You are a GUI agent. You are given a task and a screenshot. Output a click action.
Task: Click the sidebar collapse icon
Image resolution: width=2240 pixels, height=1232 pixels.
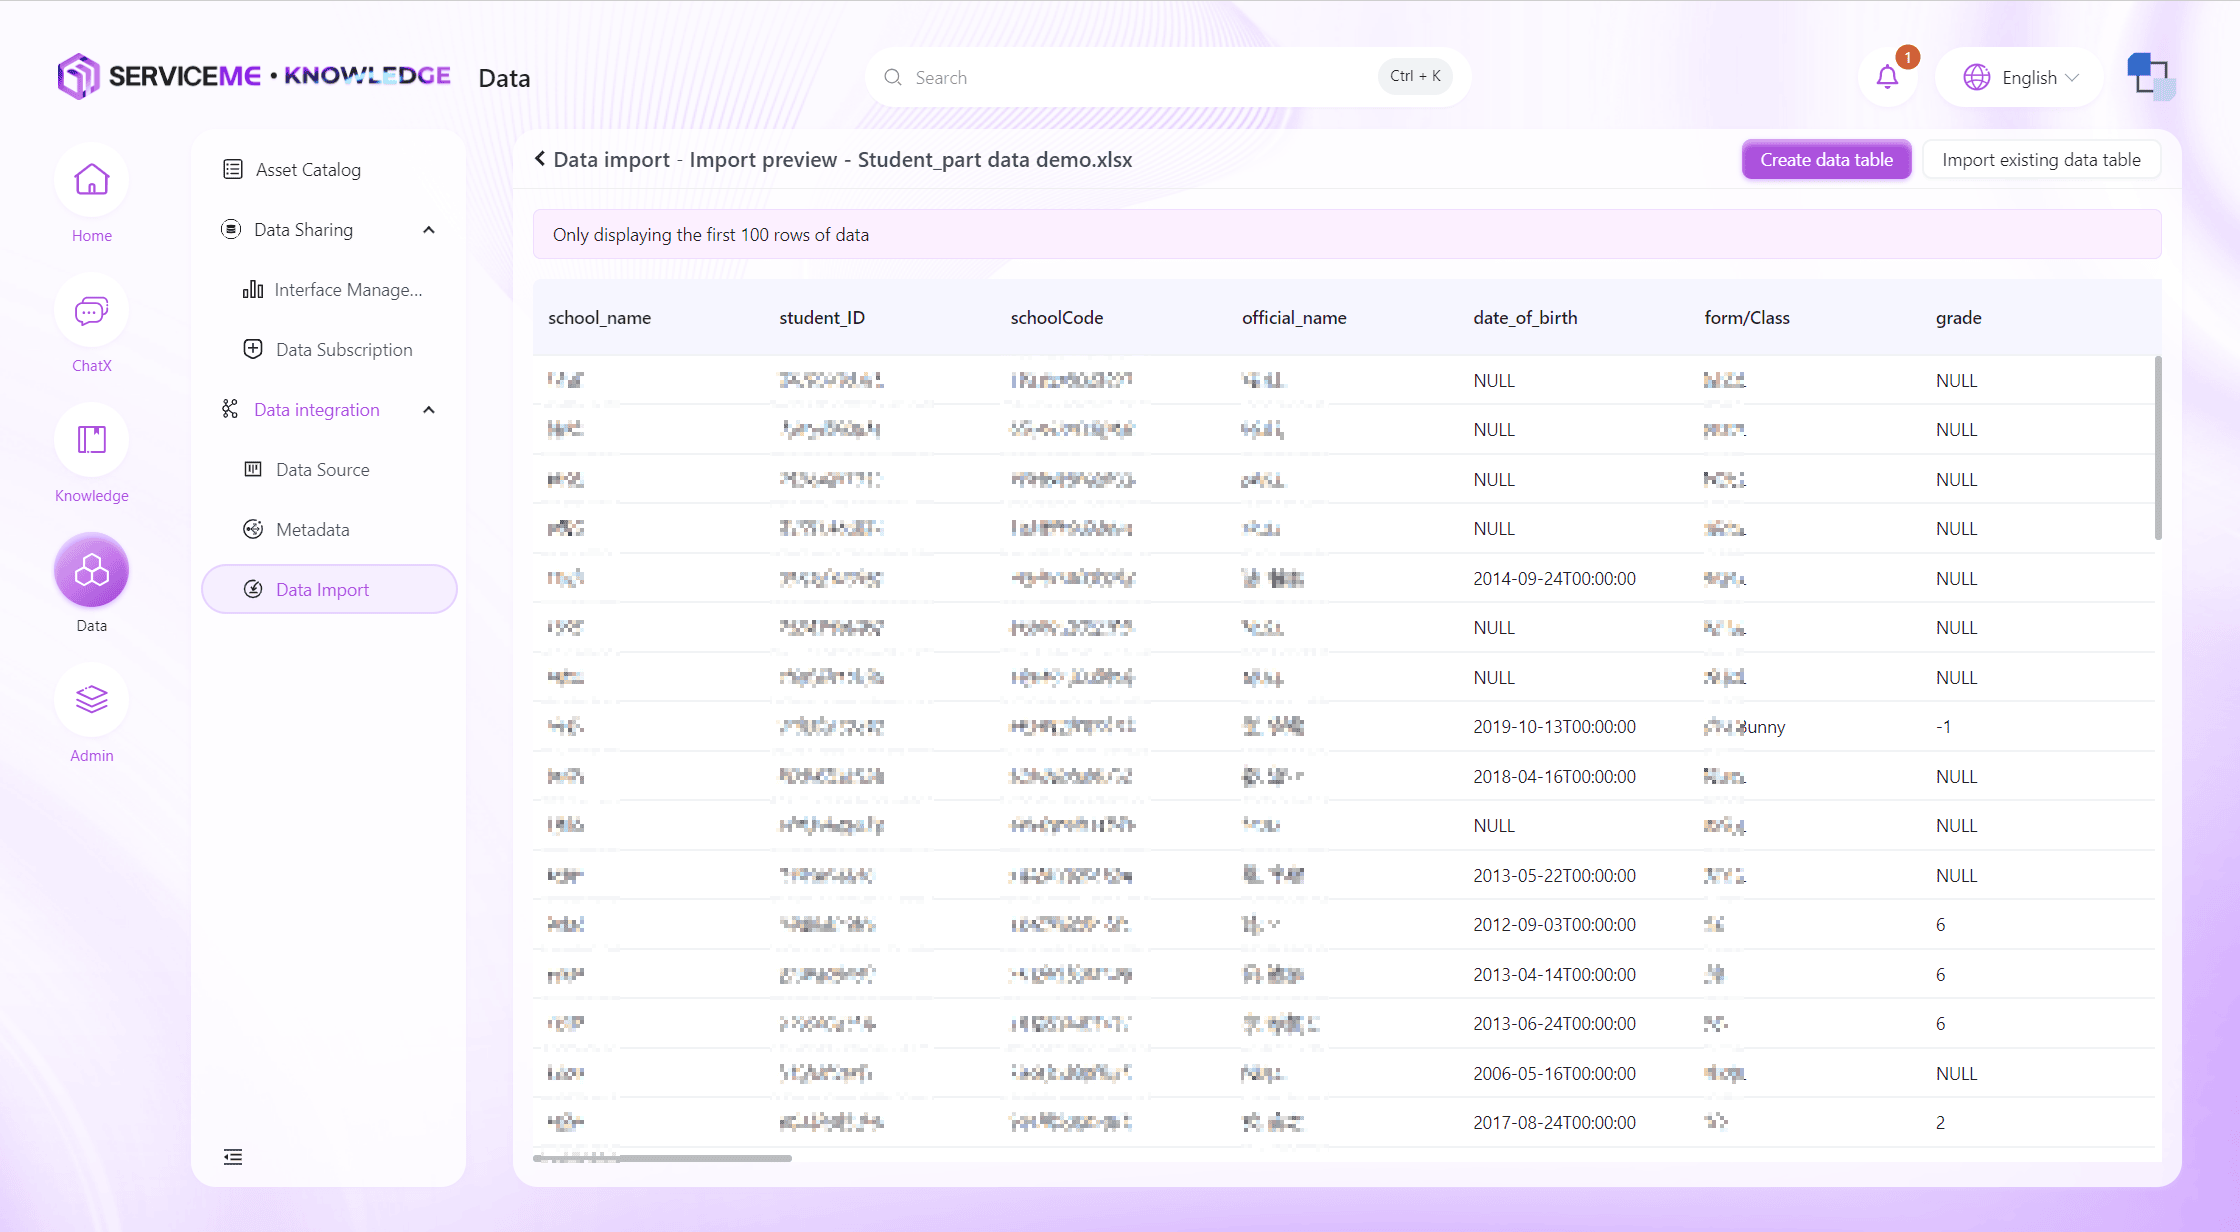coord(233,1157)
